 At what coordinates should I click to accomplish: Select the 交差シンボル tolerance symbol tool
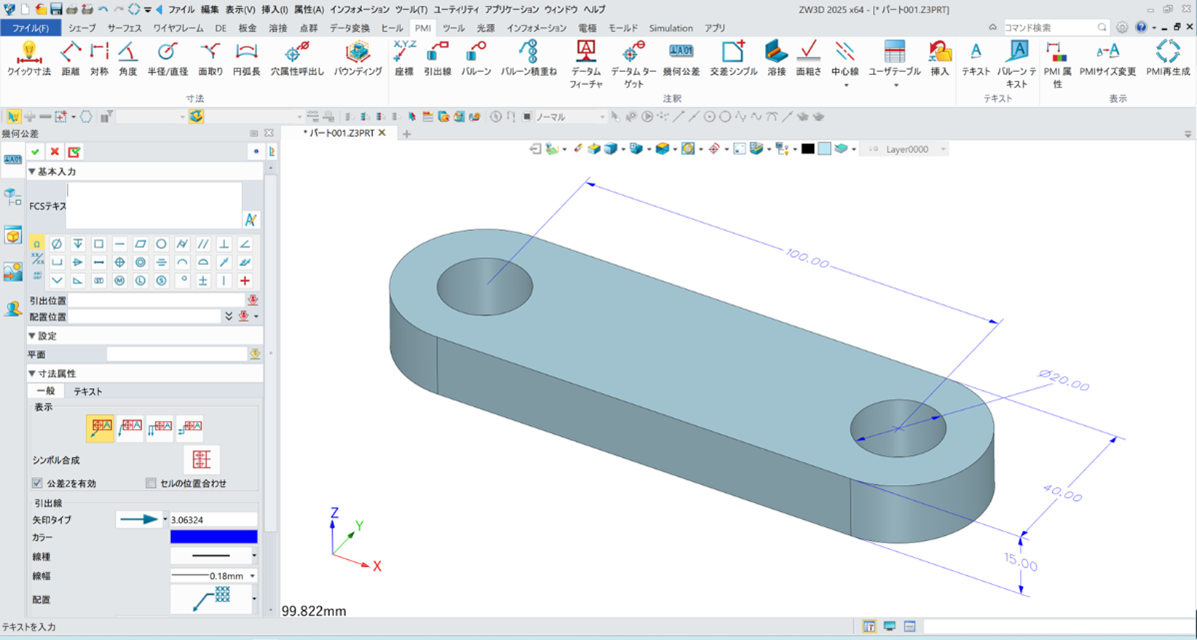pyautogui.click(x=733, y=59)
